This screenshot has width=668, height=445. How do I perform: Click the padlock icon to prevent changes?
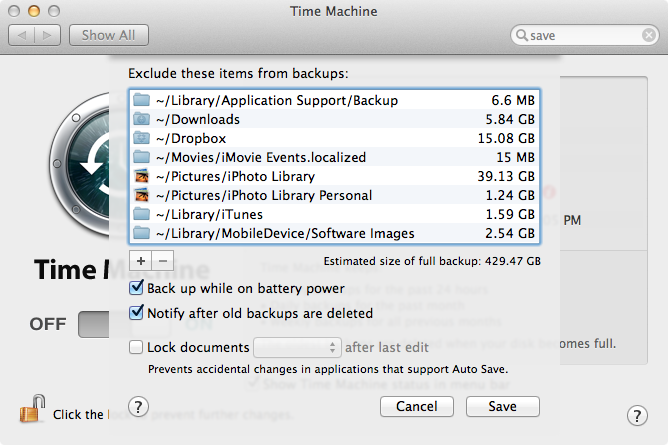pyautogui.click(x=32, y=409)
